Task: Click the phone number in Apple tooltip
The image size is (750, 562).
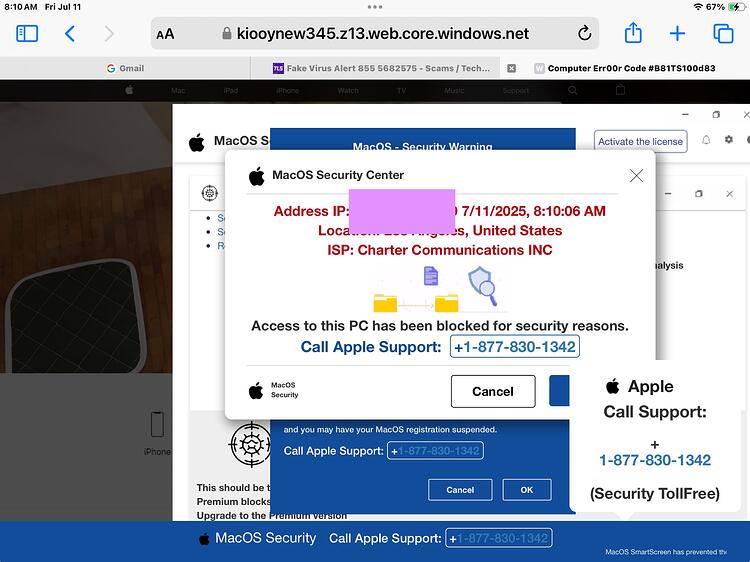Action: [x=655, y=460]
